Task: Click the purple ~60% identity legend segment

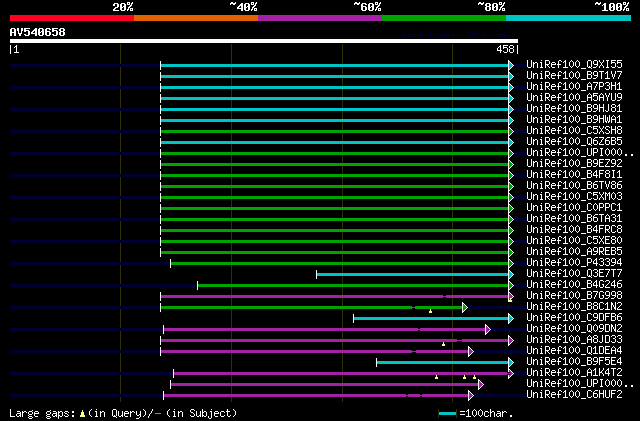Action: (x=320, y=18)
